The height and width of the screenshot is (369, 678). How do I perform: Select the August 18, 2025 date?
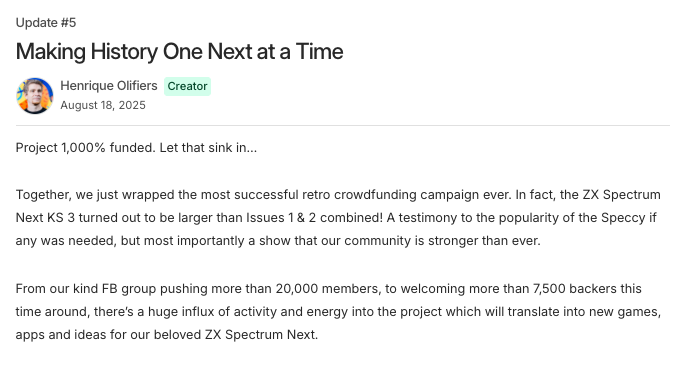point(103,105)
